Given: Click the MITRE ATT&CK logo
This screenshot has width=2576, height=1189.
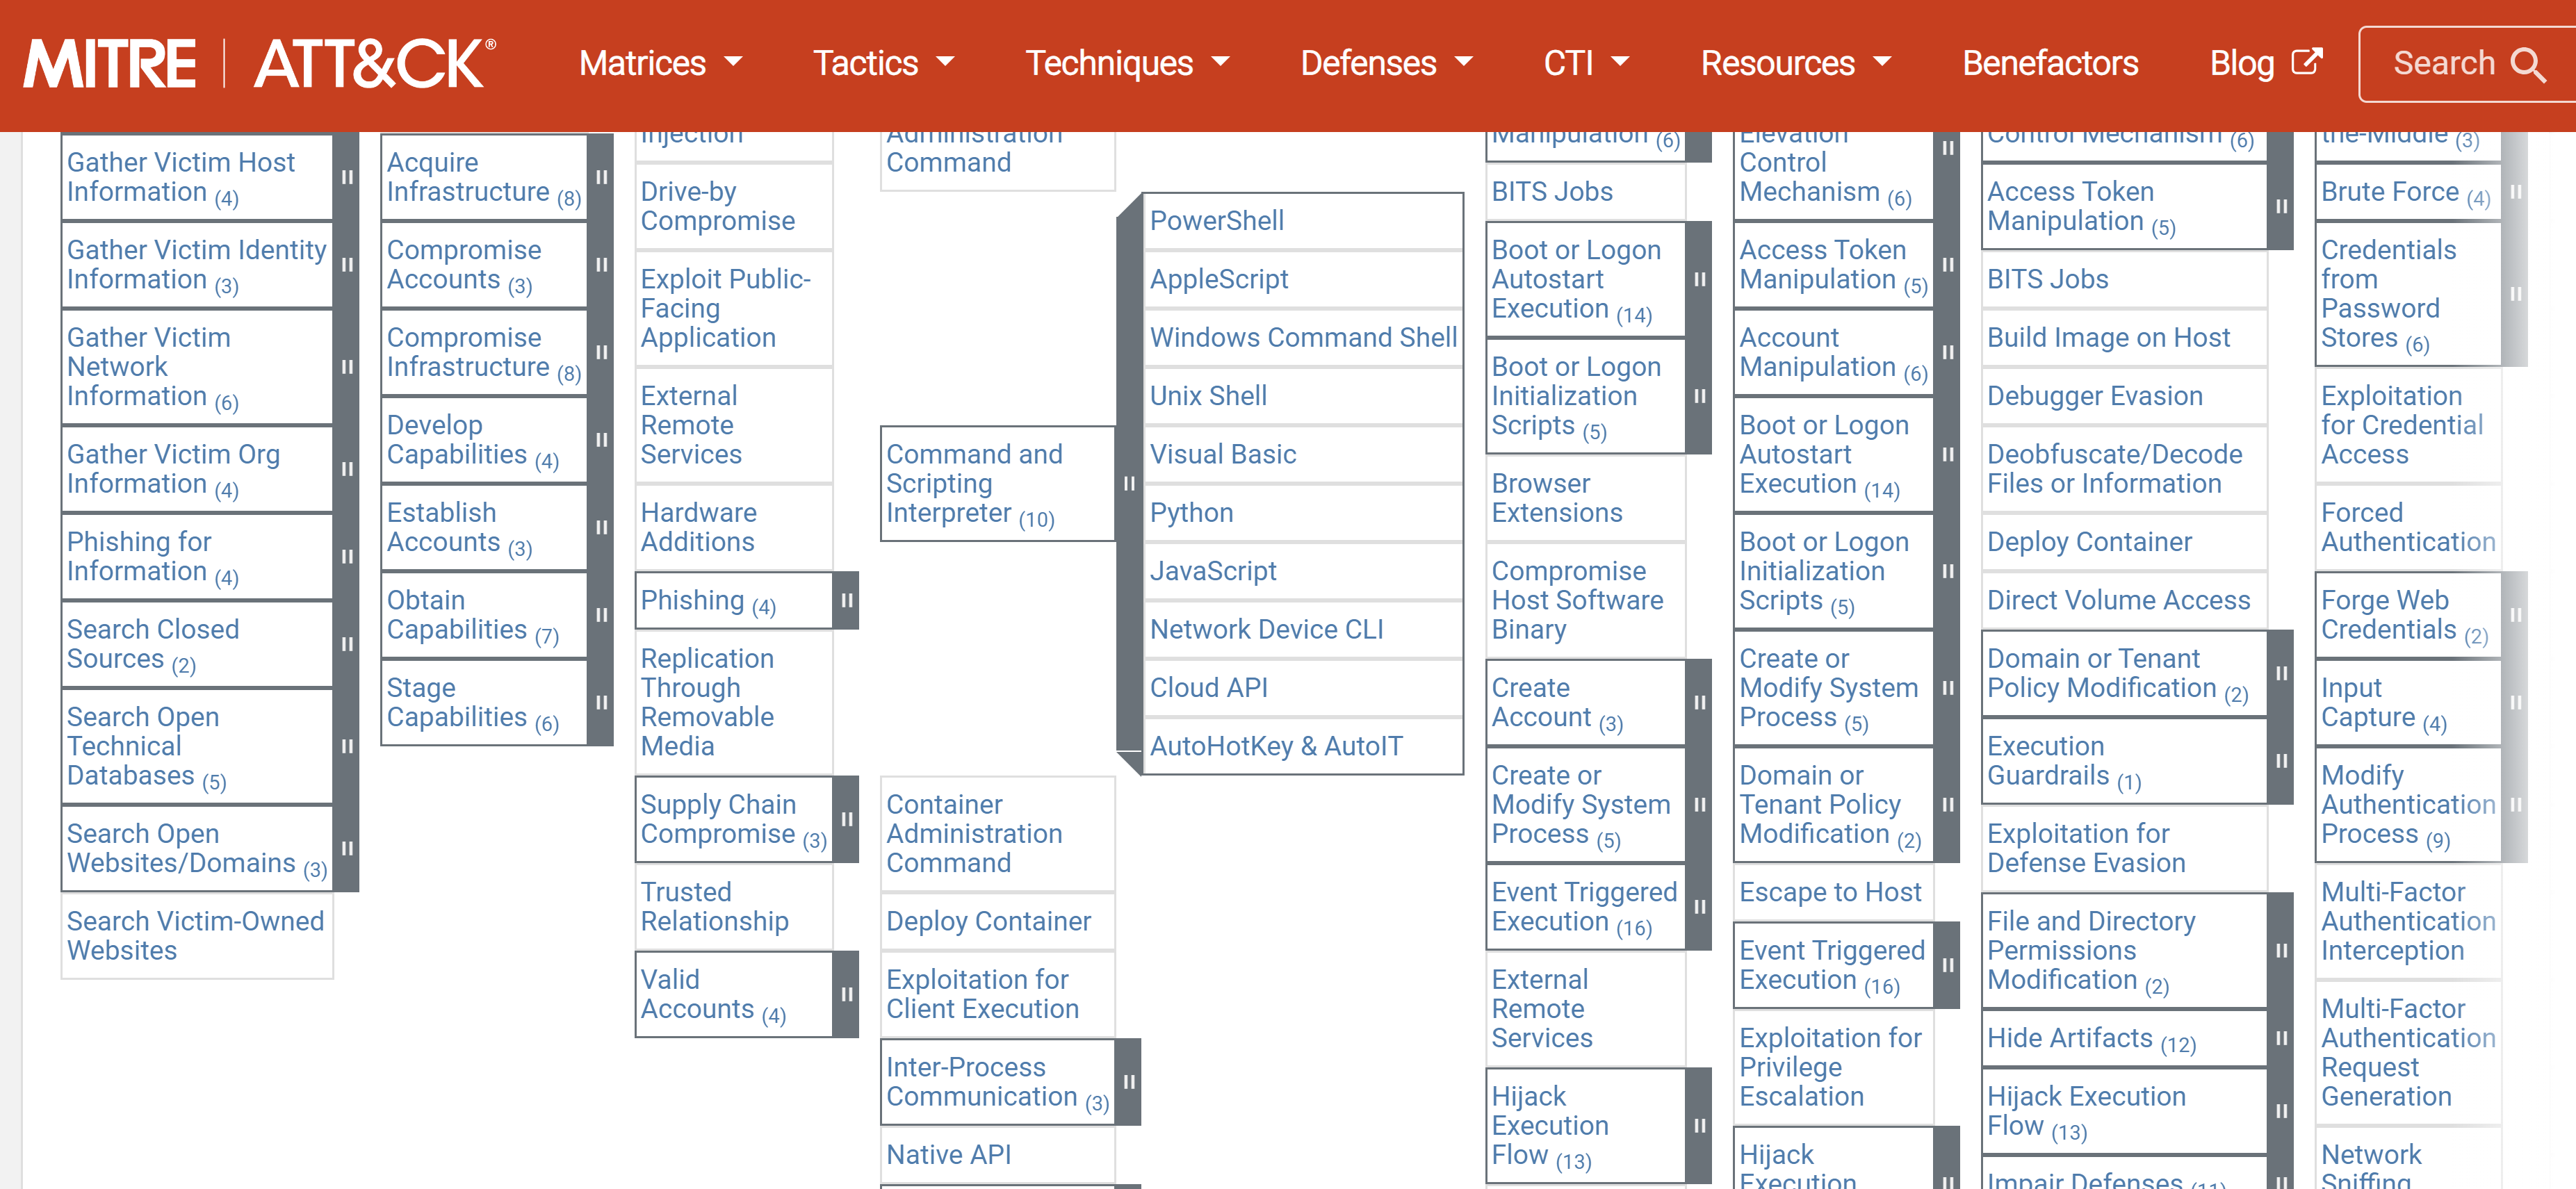Looking at the screenshot, I should pos(259,64).
